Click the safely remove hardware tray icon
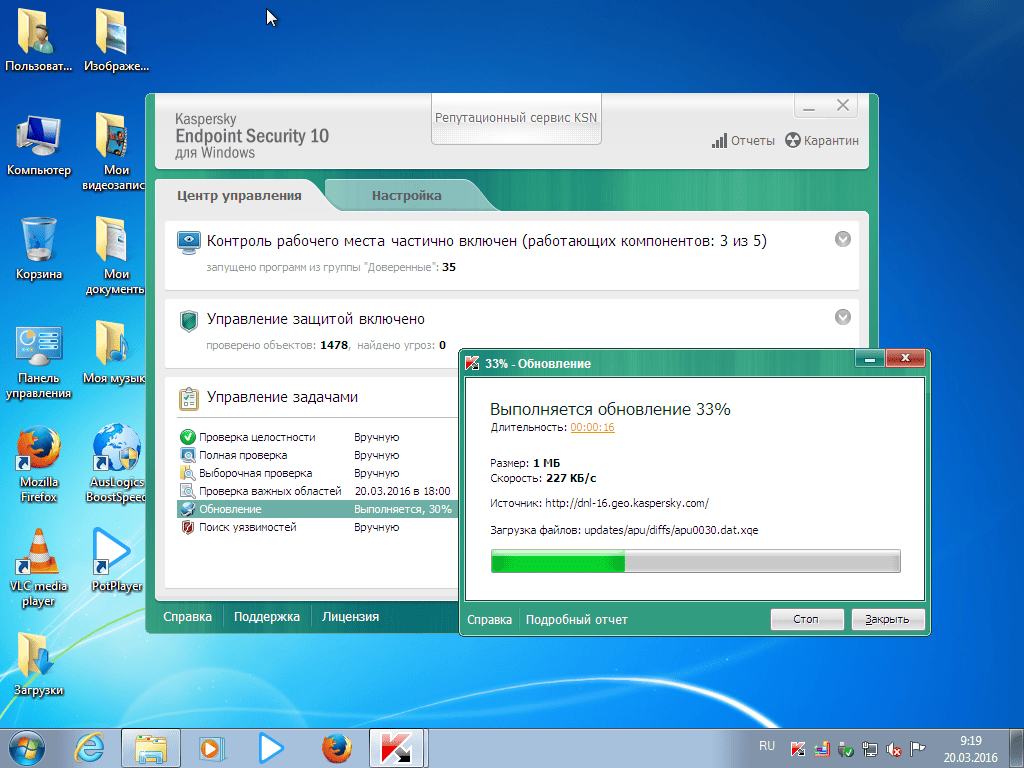Image resolution: width=1024 pixels, height=768 pixels. (x=846, y=749)
